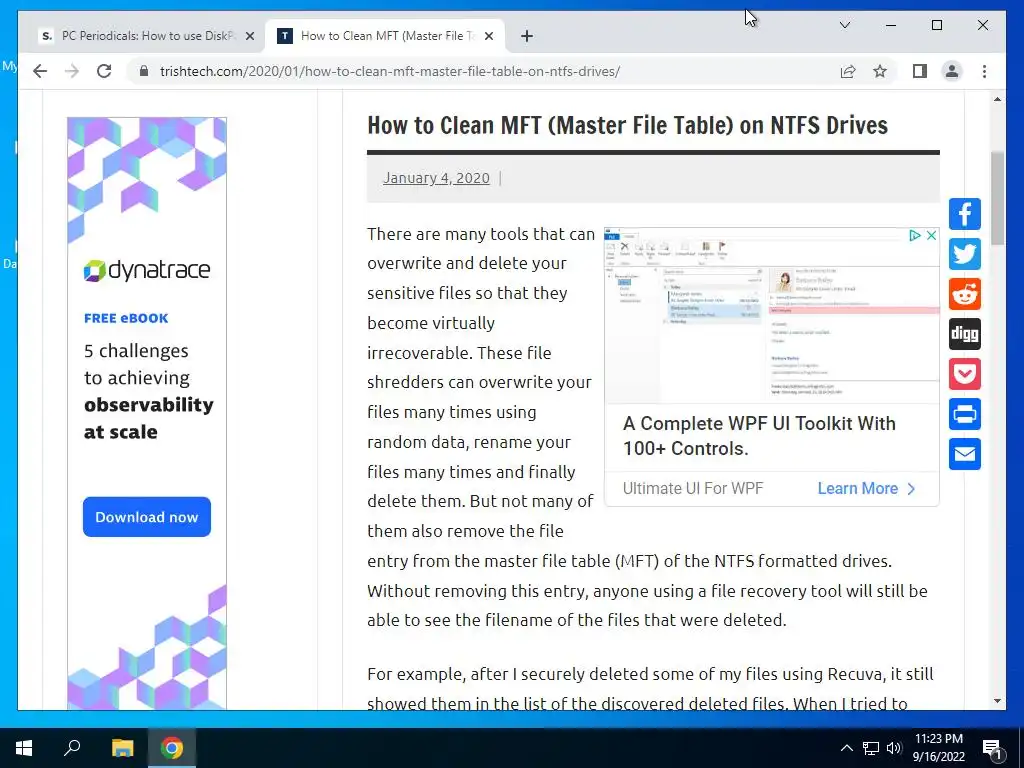The image size is (1024, 768).
Task: Open network status tray icon
Action: [871, 748]
